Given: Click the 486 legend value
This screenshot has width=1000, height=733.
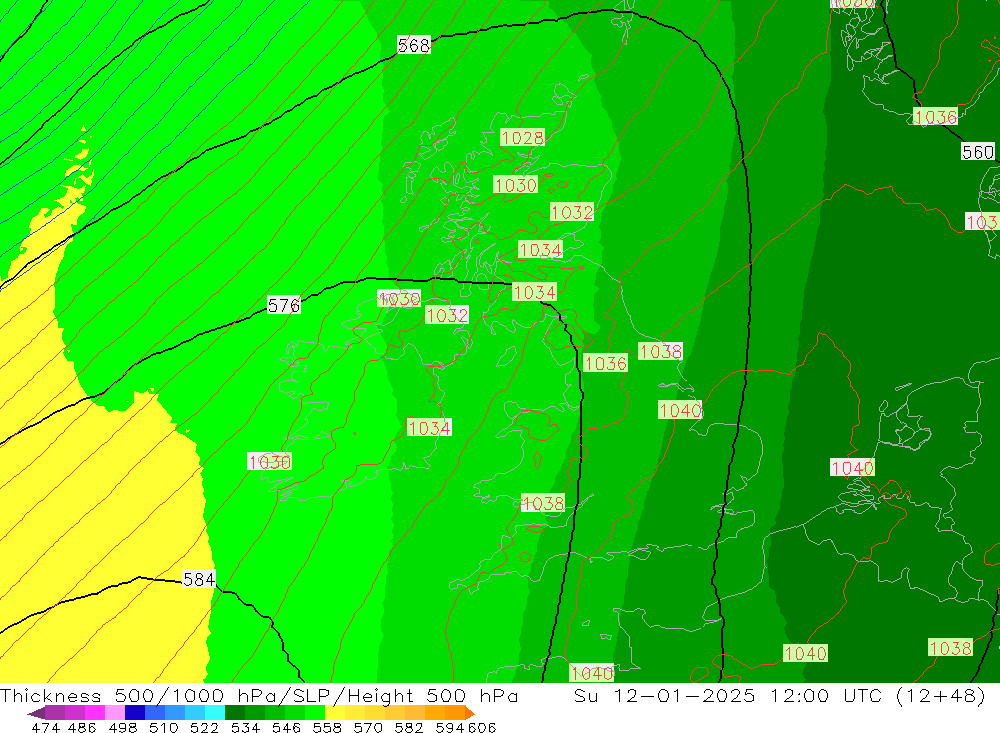Looking at the screenshot, I should point(82,727).
